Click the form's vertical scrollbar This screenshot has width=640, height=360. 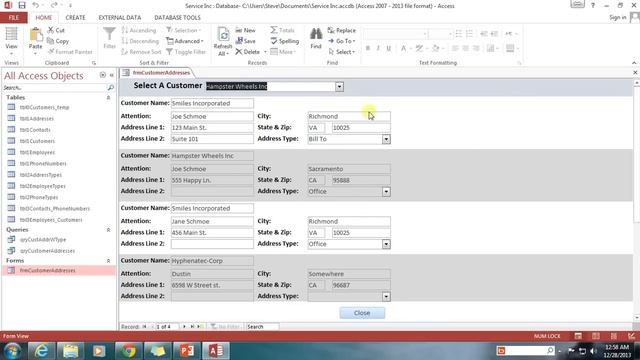coord(636,200)
